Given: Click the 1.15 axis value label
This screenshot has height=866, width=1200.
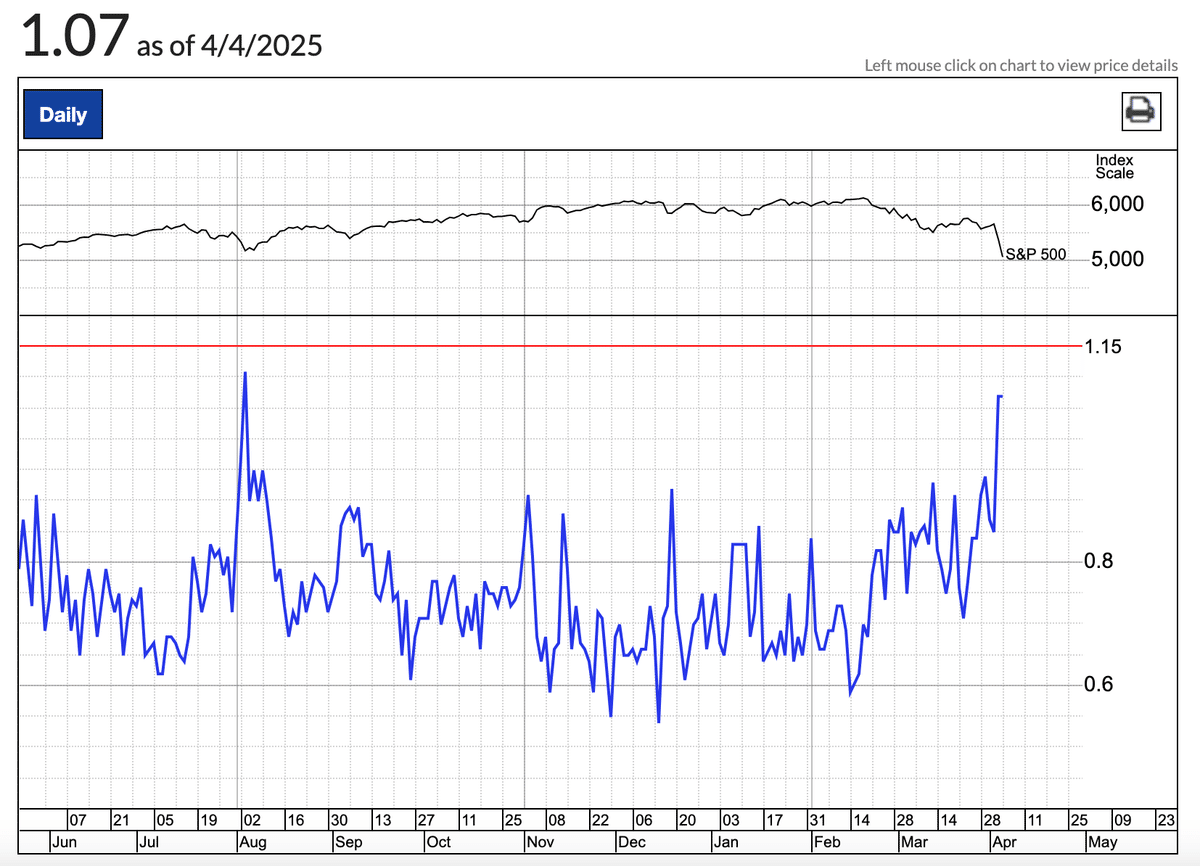Looking at the screenshot, I should click(1103, 347).
